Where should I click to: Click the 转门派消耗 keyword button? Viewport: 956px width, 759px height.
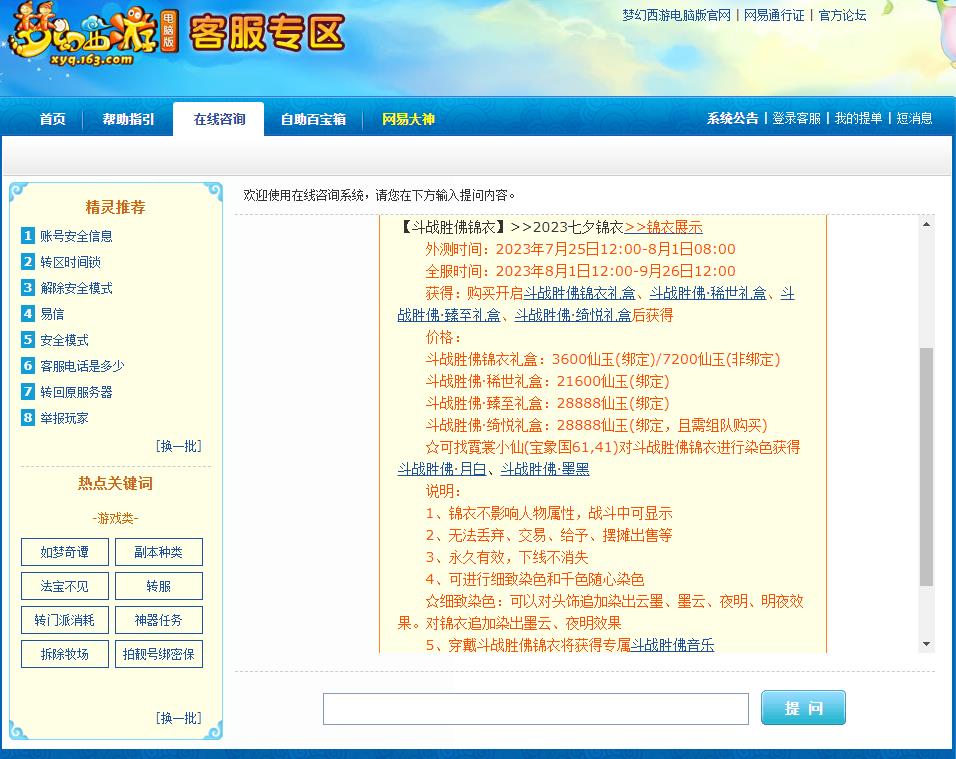click(x=65, y=621)
